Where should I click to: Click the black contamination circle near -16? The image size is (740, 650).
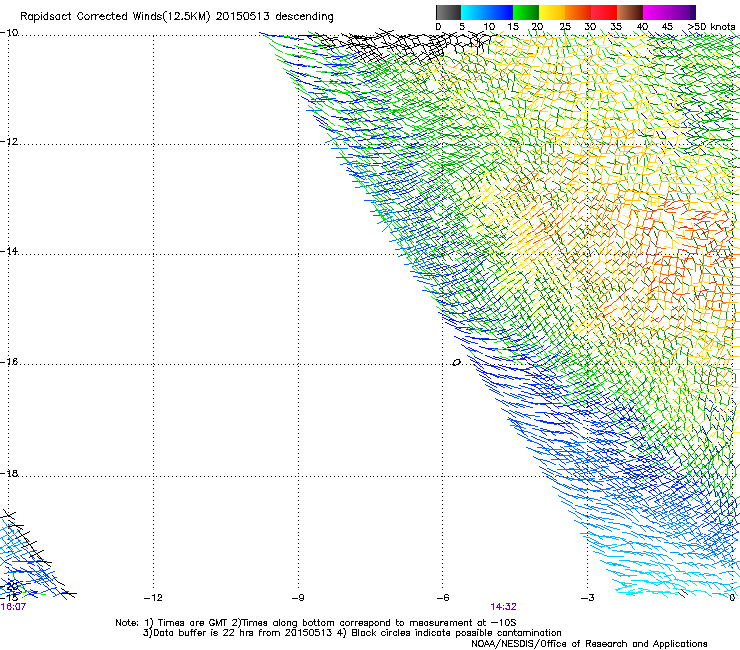tap(456, 363)
